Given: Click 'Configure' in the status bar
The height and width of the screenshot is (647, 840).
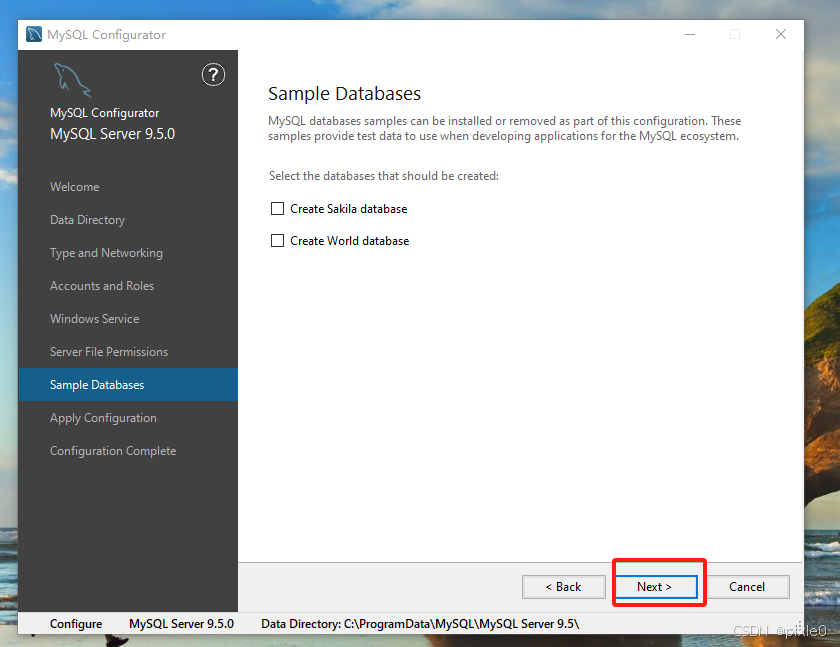Looking at the screenshot, I should pos(76,624).
